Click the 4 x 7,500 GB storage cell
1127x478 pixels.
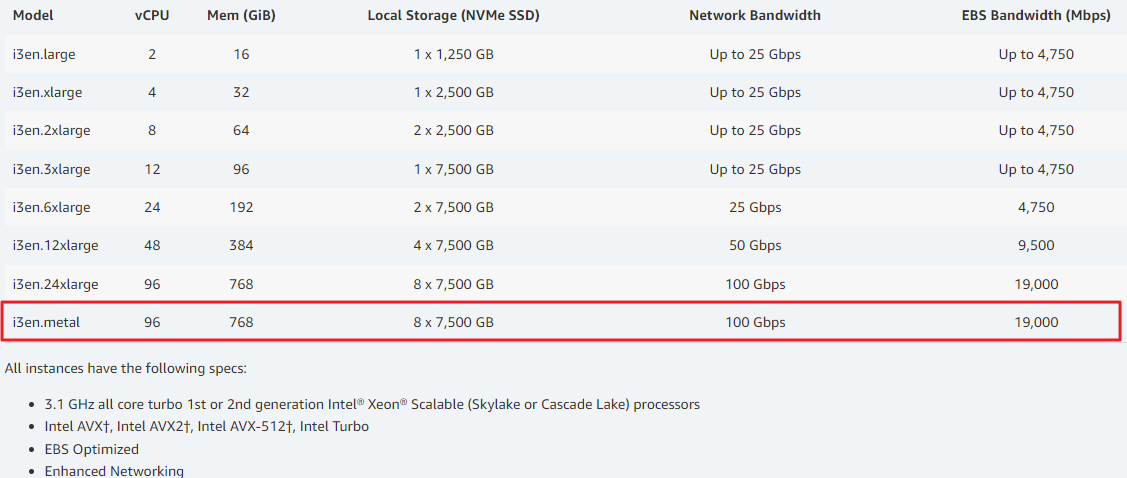[454, 246]
